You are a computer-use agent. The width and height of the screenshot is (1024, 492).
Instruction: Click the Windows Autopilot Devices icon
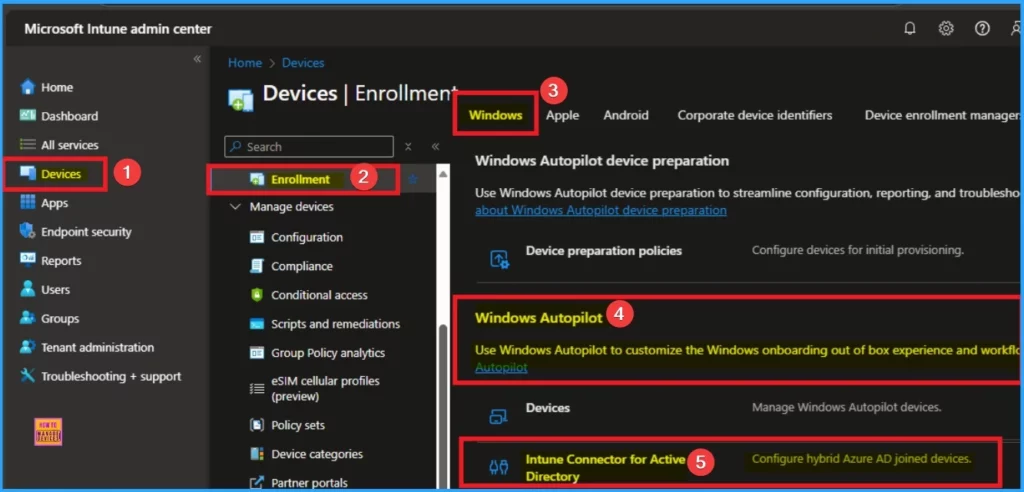coord(498,416)
